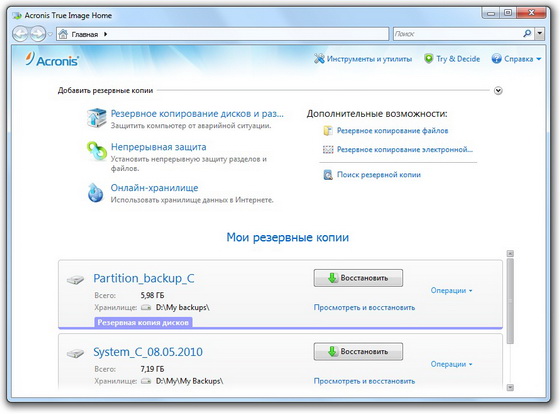The width and height of the screenshot is (560, 414).
Task: Click the blue help question icon
Action: tap(496, 59)
